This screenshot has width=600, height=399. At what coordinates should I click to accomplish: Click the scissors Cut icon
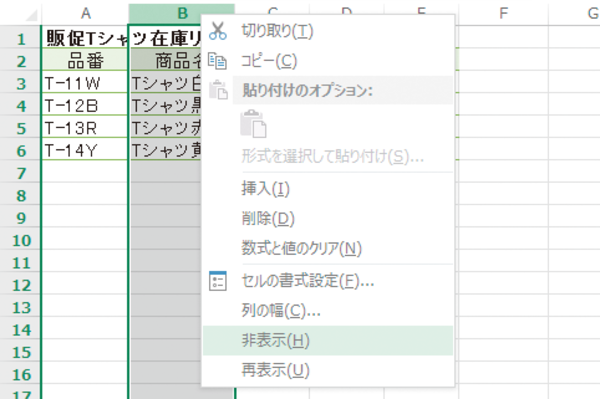[218, 31]
